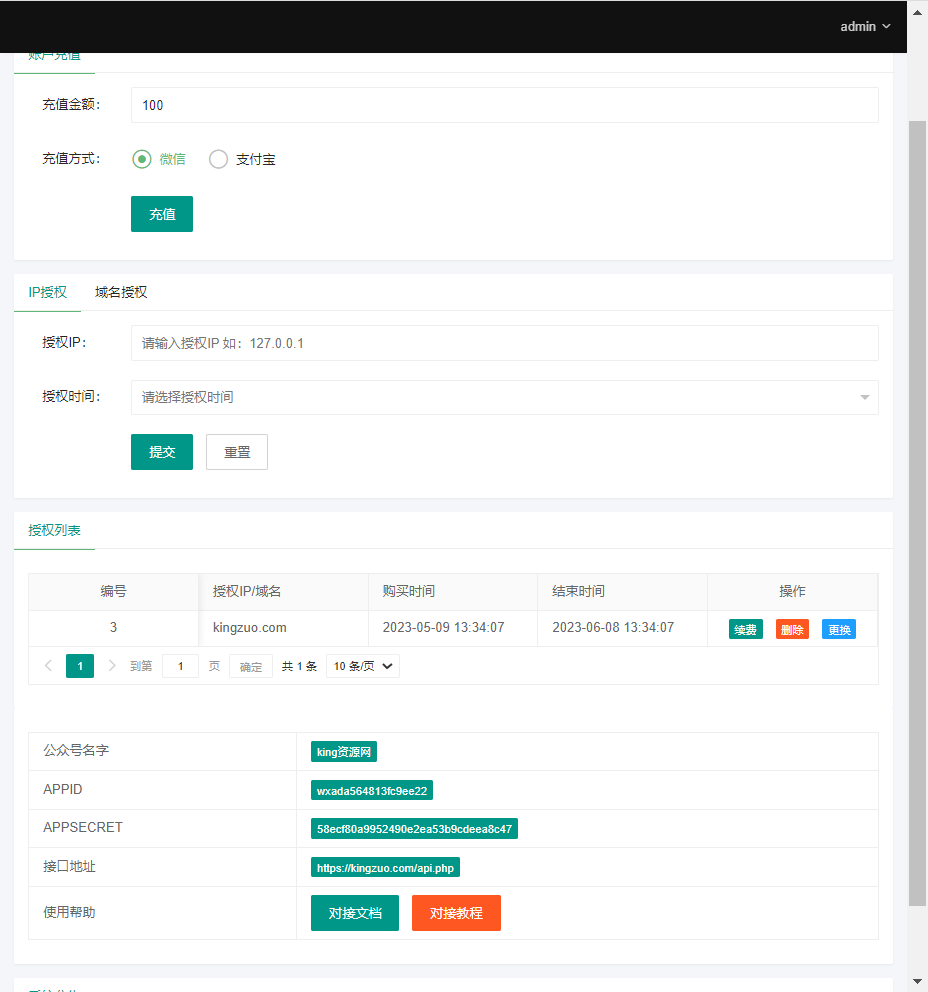Select the 微信 payment radio button
Screen dimensions: 928x992
click(x=142, y=159)
